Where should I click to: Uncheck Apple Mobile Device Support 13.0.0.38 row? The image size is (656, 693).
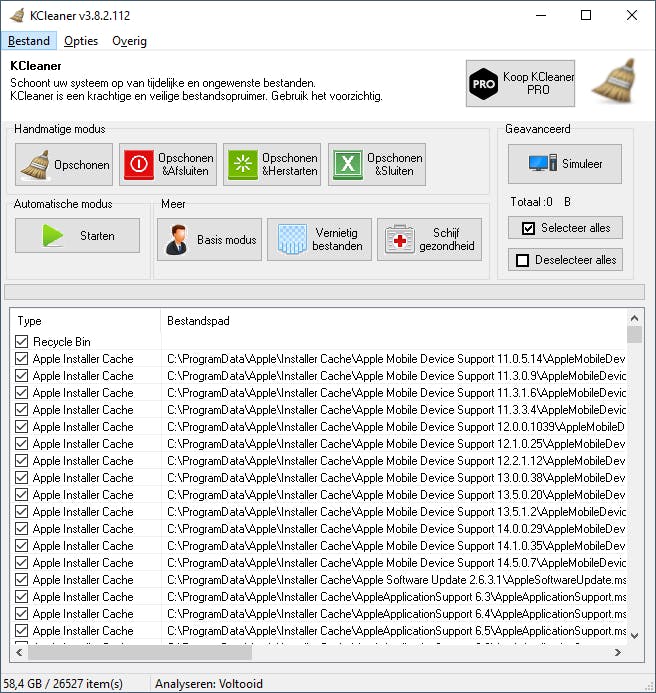tap(21, 478)
